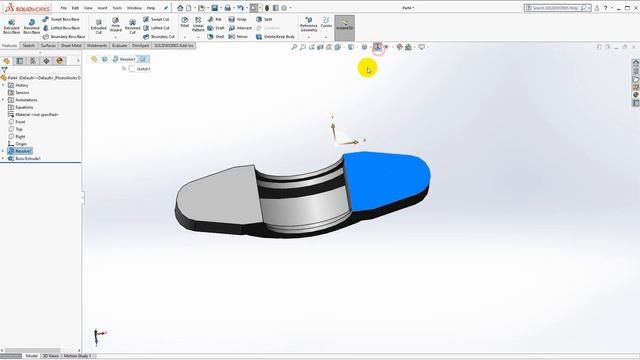Choose Boundary Boss/Base feature
The height and width of the screenshot is (360, 640).
[x=64, y=36]
